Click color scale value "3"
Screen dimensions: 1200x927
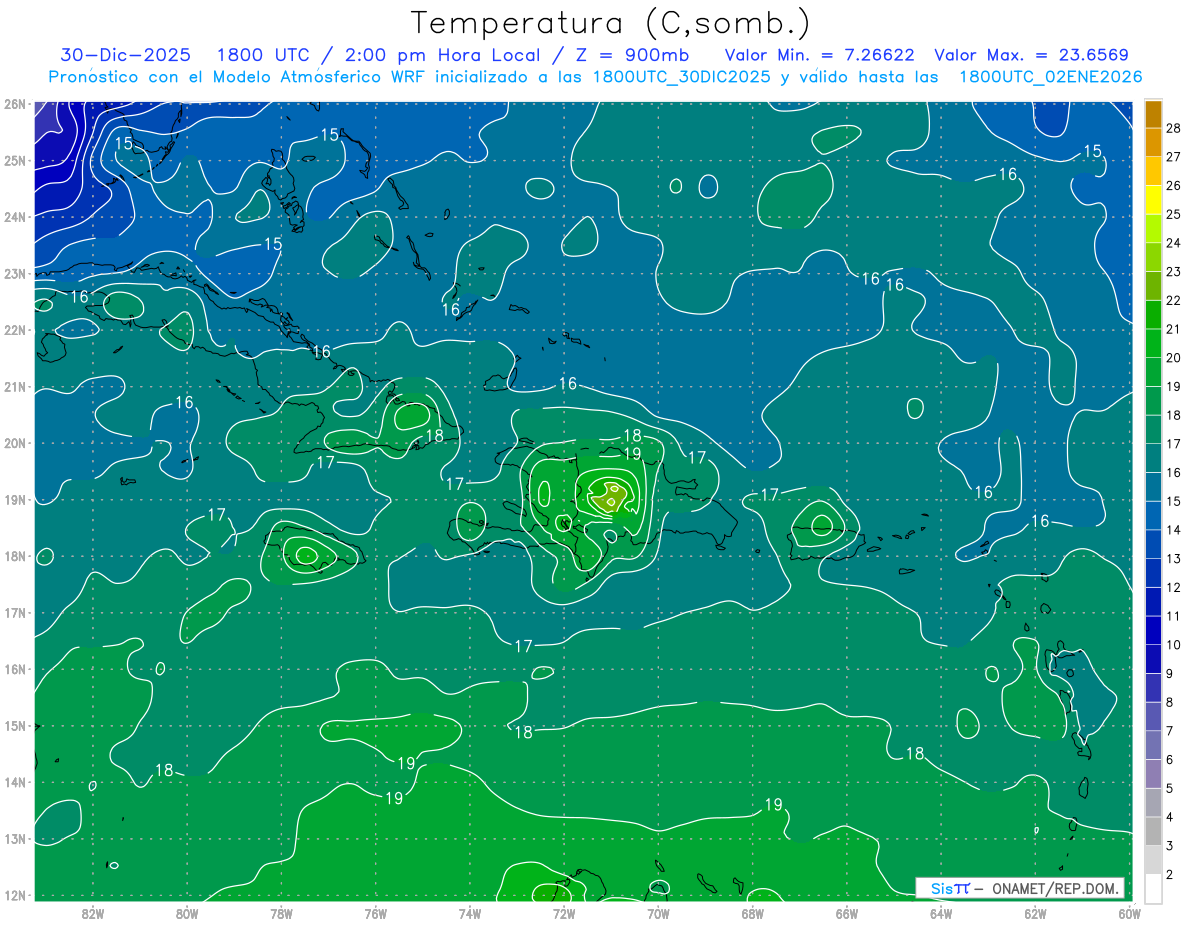pyautogui.click(x=1170, y=846)
